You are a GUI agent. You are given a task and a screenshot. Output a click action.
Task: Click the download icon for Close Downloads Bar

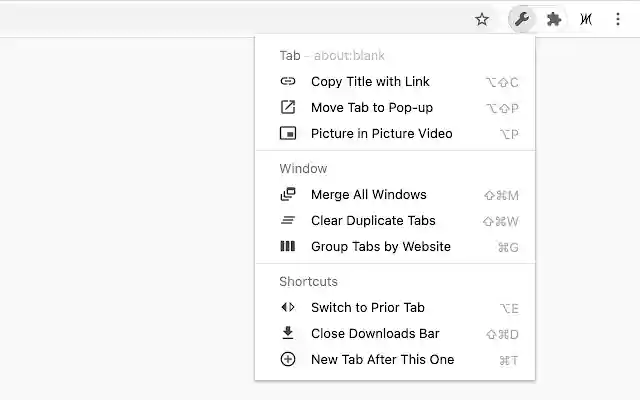pyautogui.click(x=288, y=334)
